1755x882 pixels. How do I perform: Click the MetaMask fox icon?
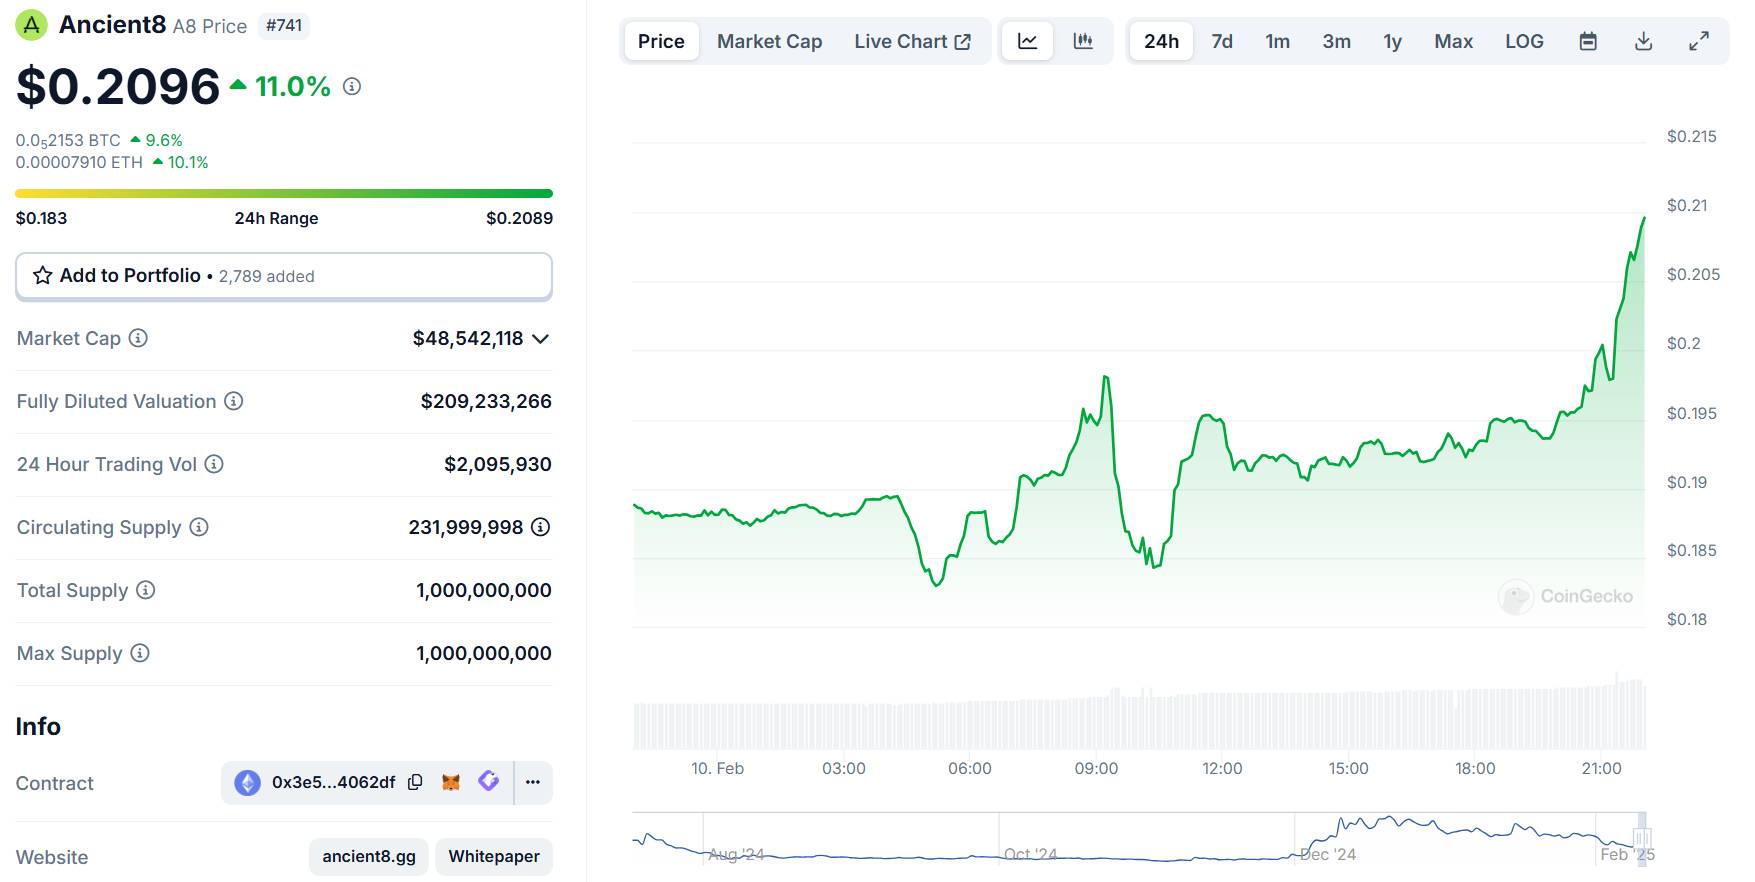[x=451, y=782]
